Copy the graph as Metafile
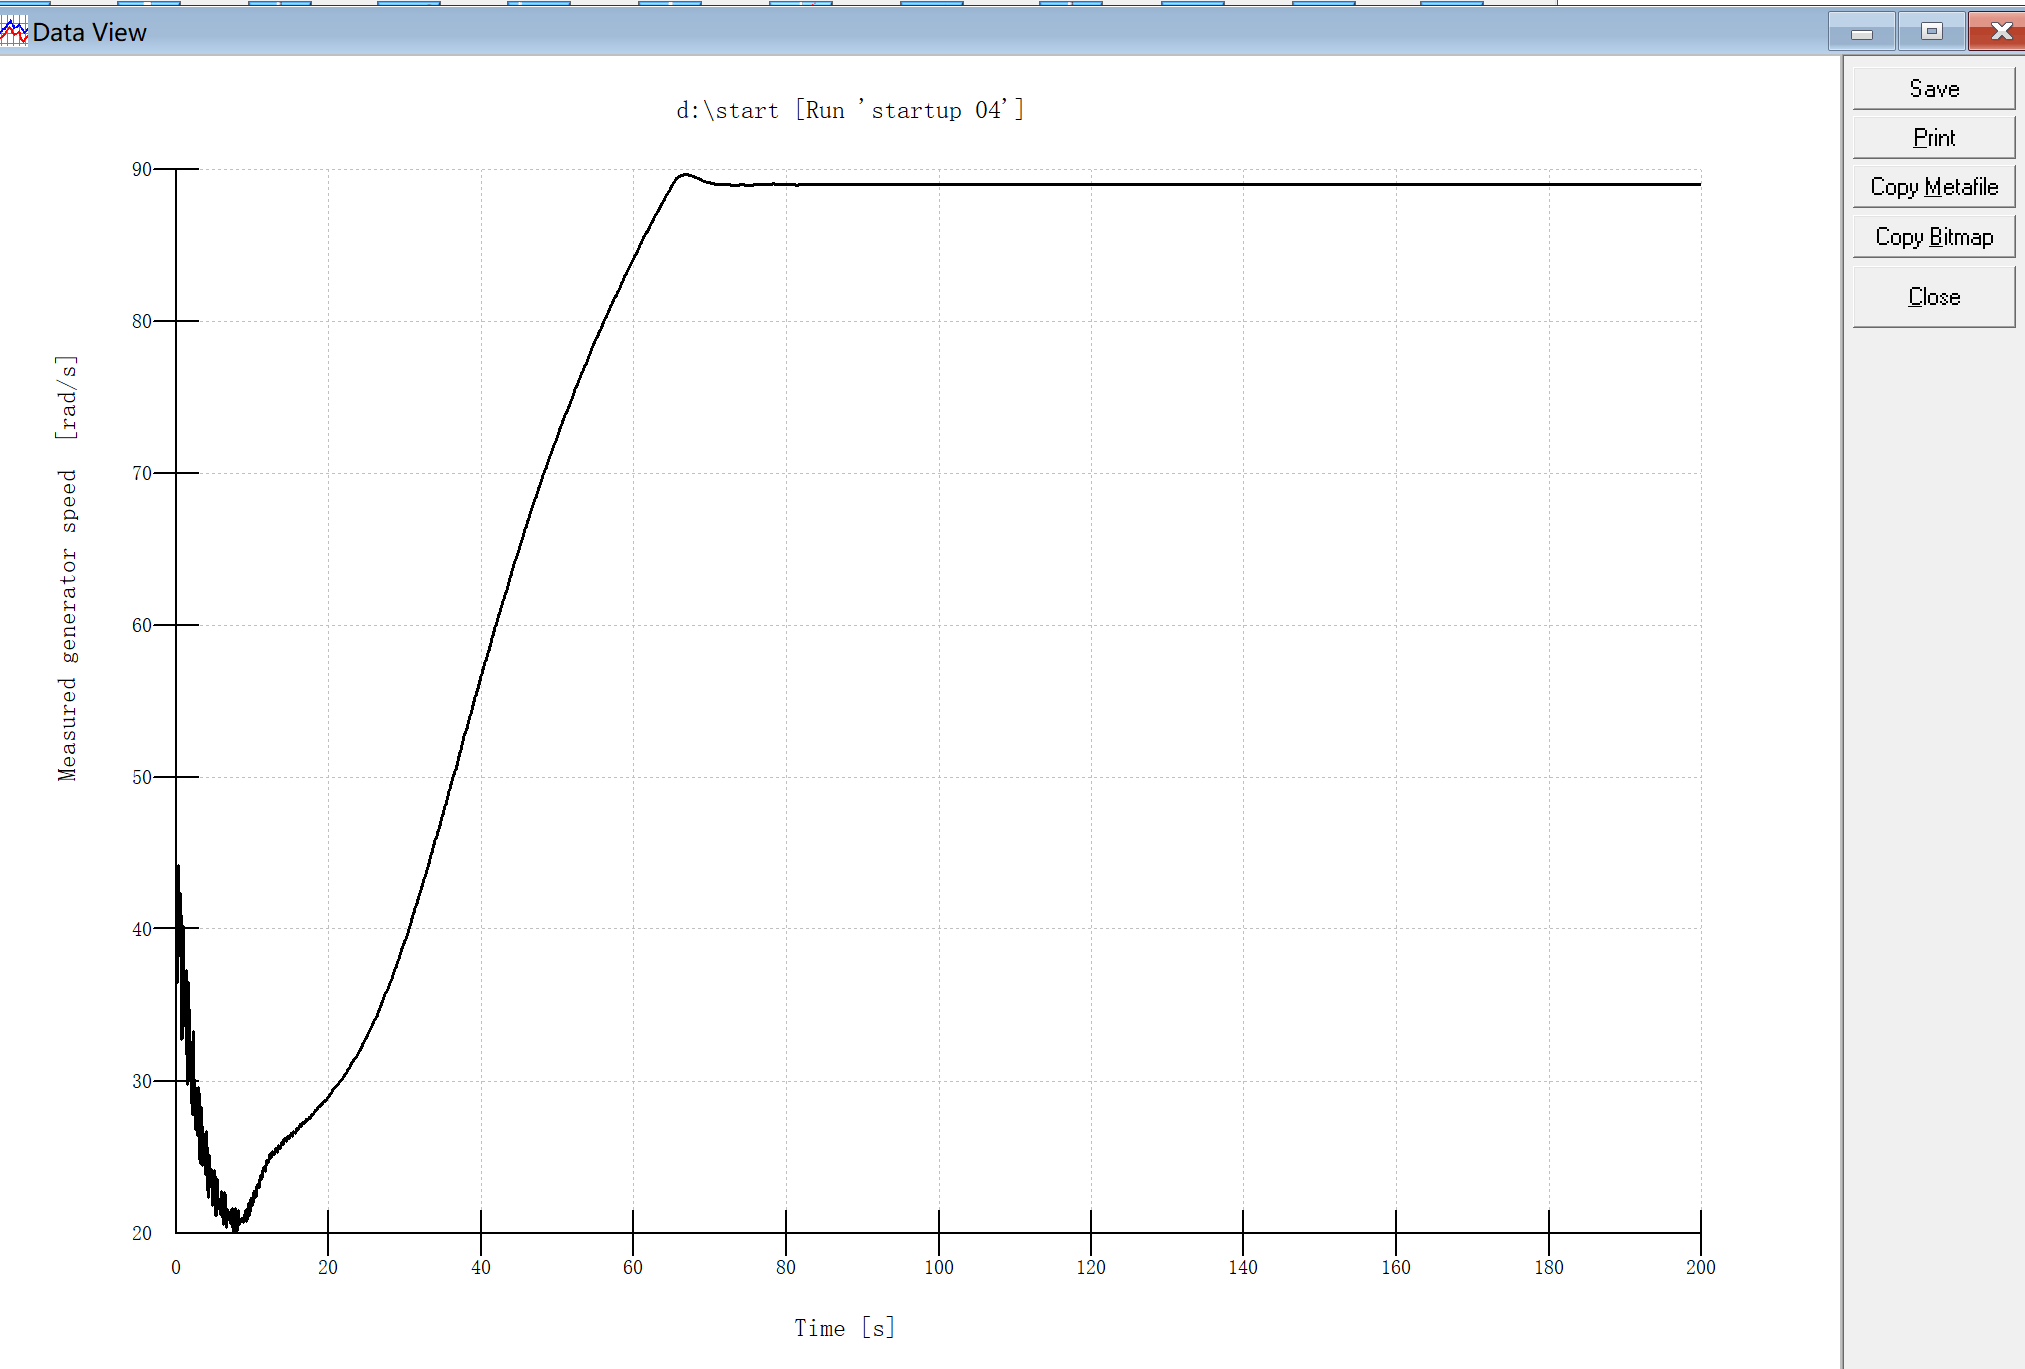 coord(1933,187)
